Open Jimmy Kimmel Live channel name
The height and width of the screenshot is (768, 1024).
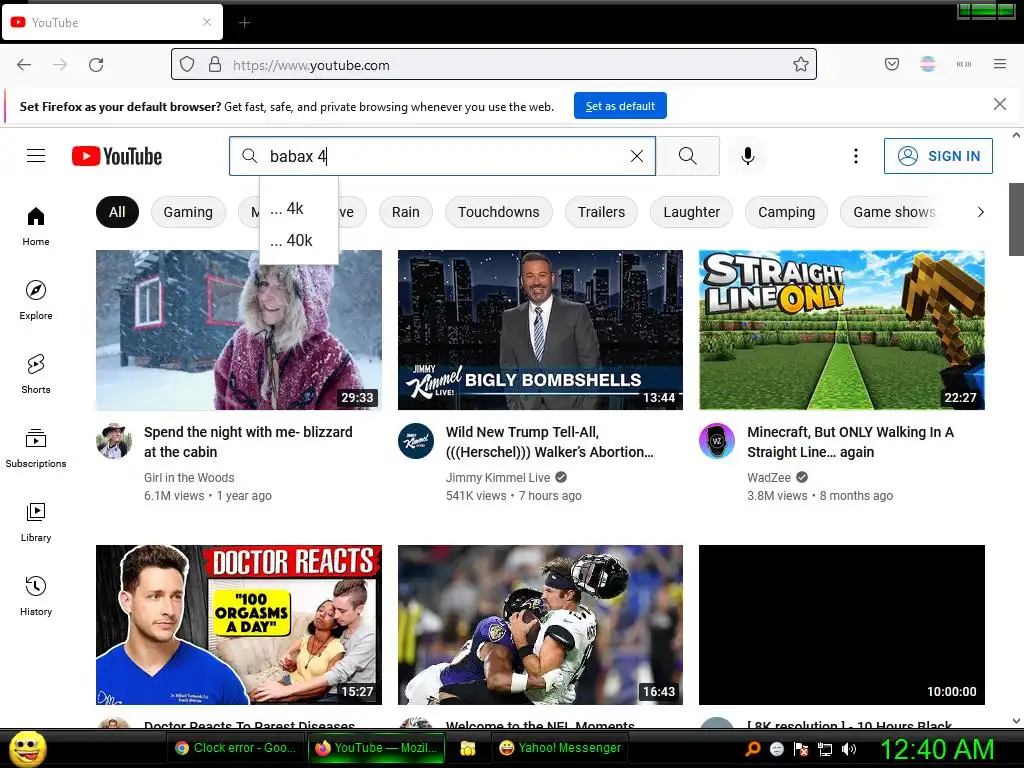(x=498, y=477)
